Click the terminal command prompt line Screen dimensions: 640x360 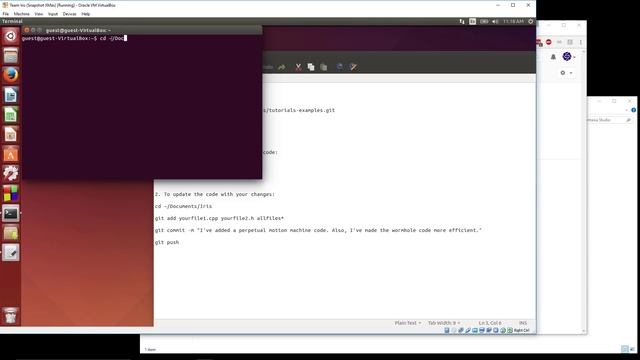point(74,38)
